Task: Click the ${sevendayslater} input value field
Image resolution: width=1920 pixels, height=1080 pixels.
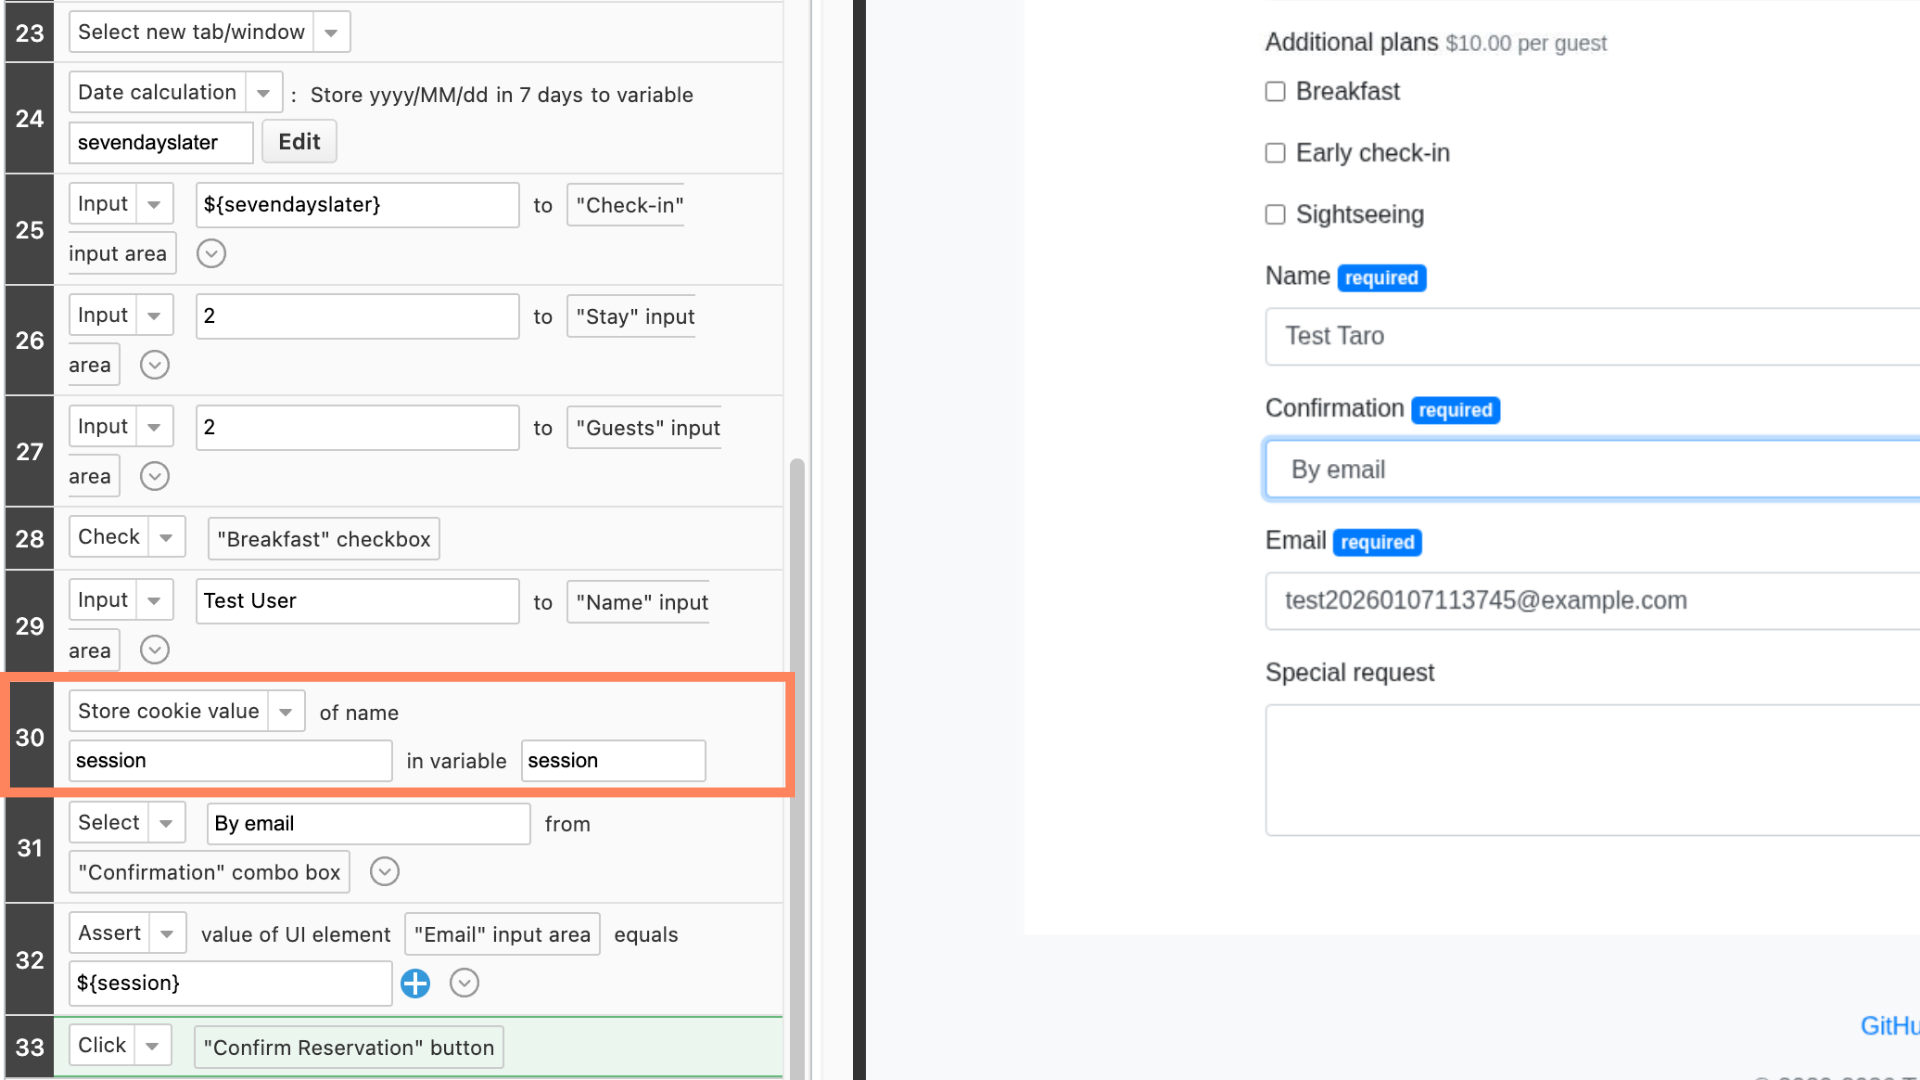Action: pos(357,205)
